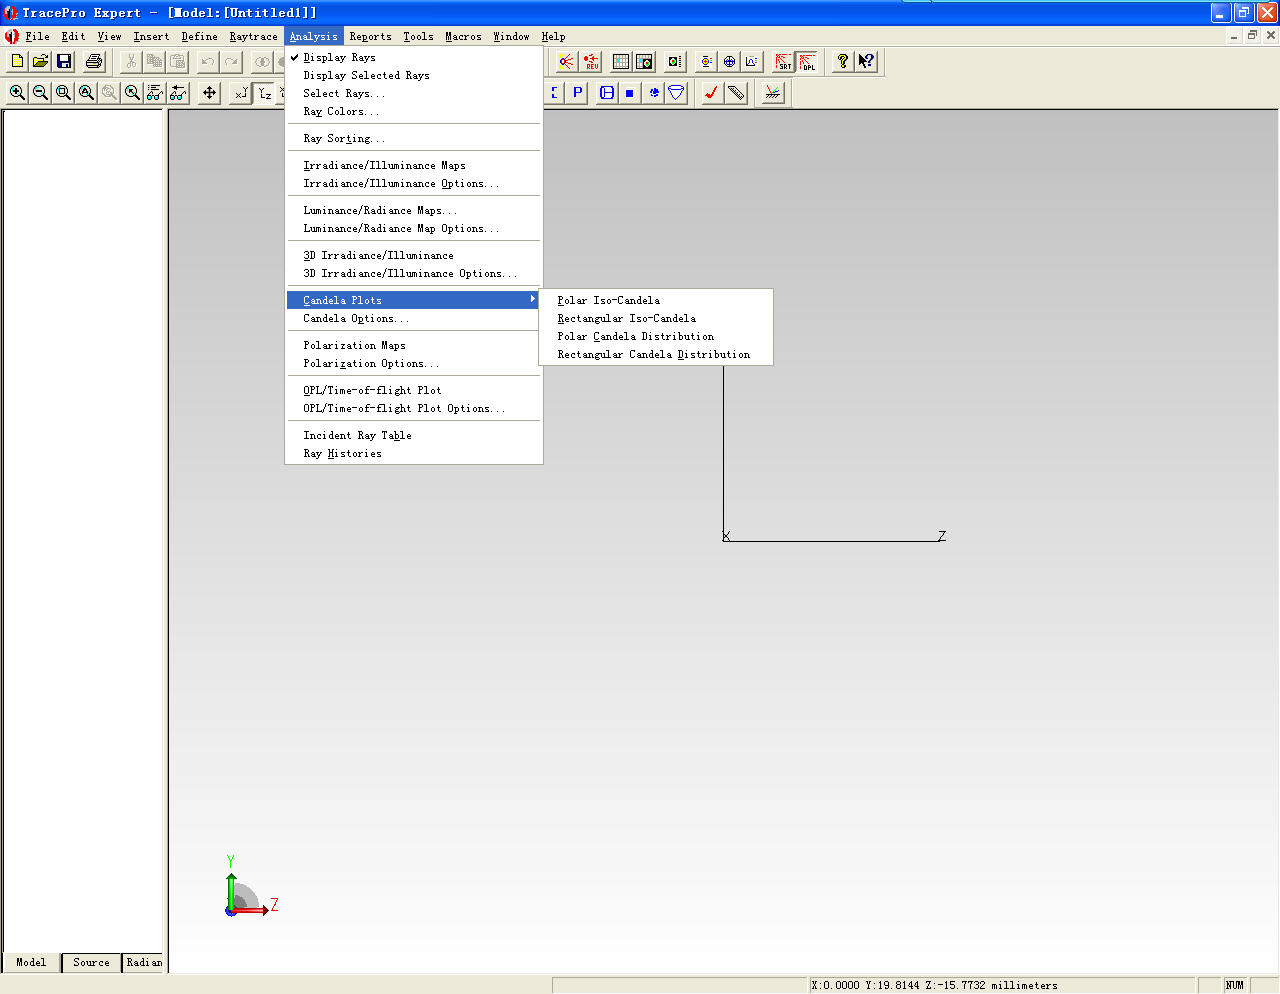1280x994 pixels.
Task: Open the polar crosshair plot icon
Action: [x=729, y=62]
